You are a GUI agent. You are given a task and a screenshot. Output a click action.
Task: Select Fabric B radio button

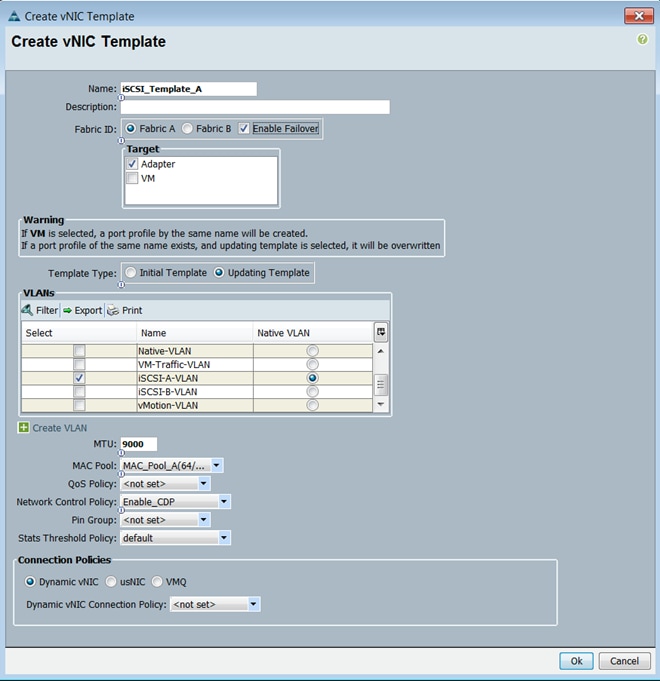187,129
